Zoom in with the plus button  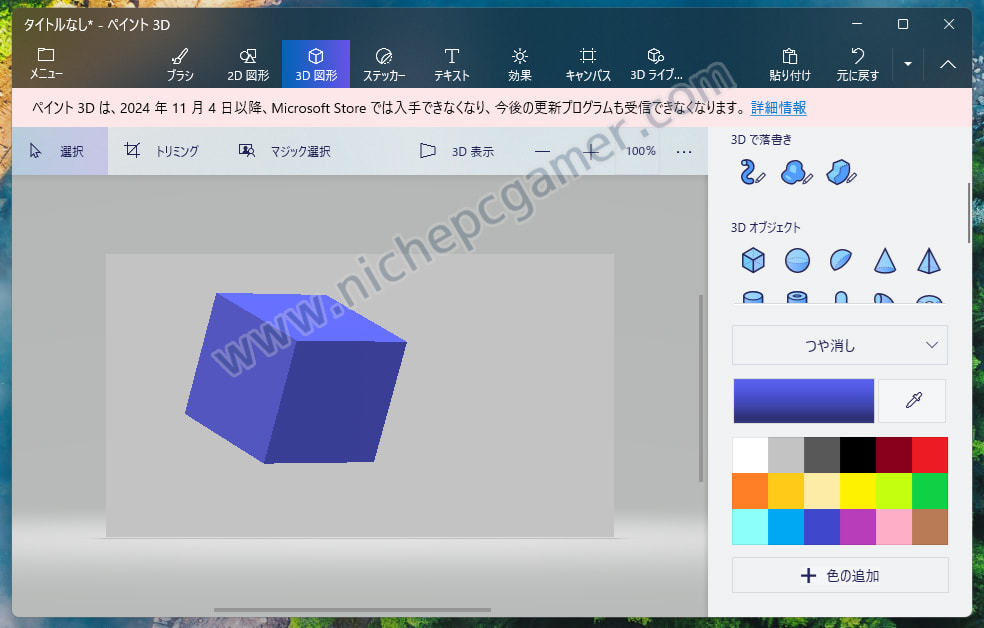click(x=591, y=151)
